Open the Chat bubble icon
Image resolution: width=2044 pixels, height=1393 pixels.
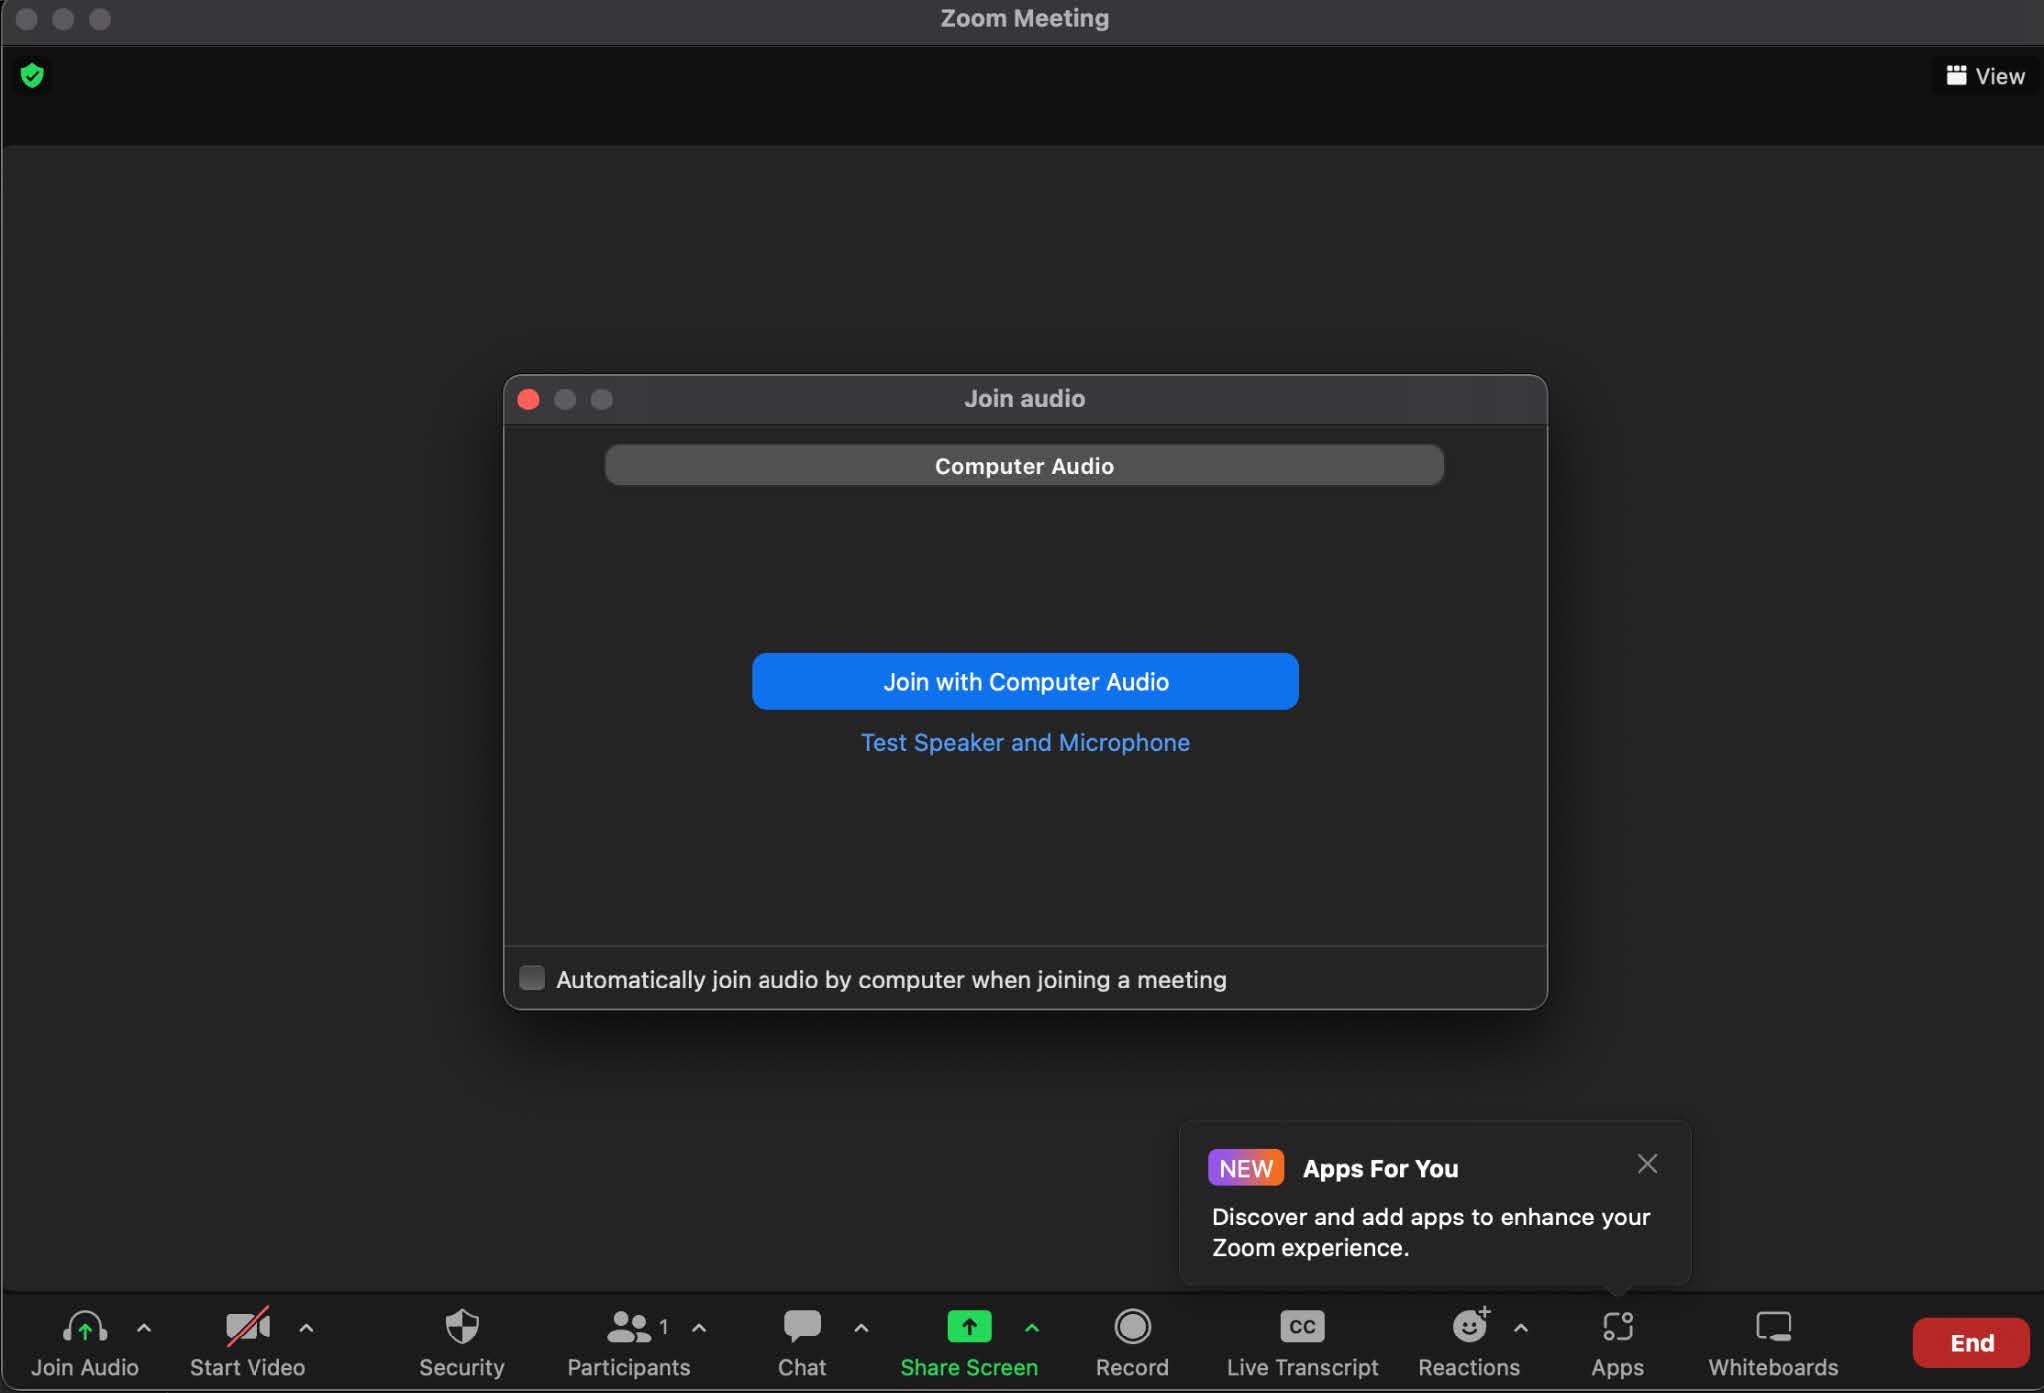(x=802, y=1327)
